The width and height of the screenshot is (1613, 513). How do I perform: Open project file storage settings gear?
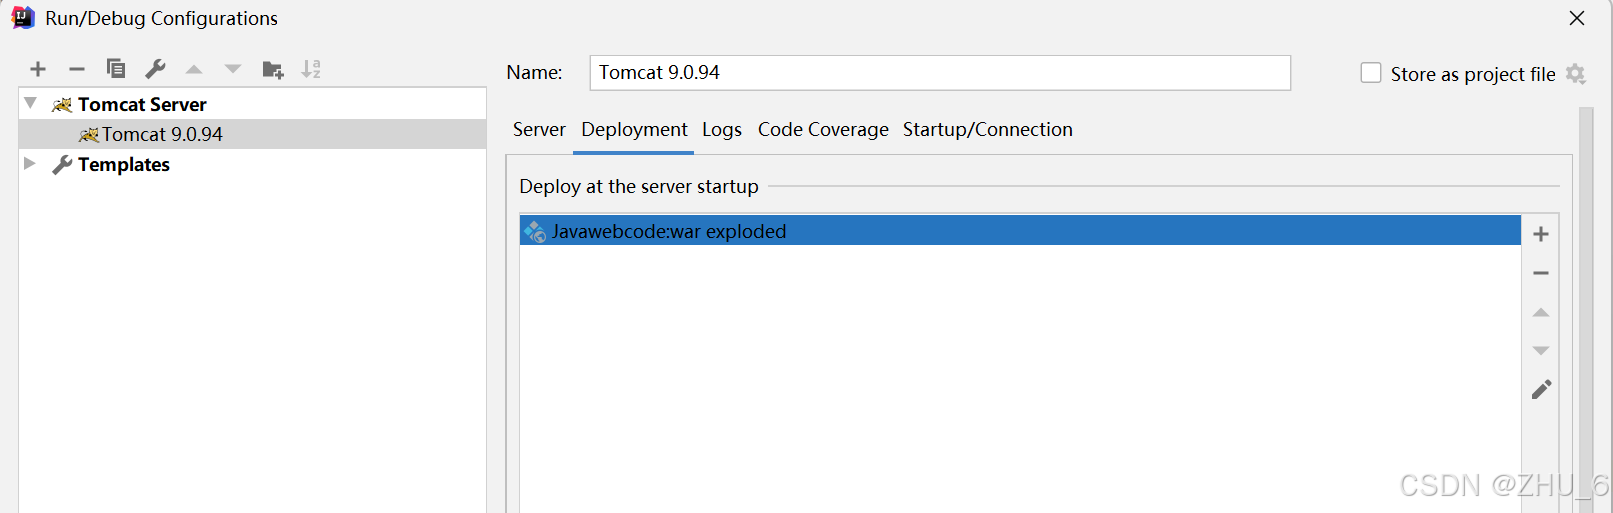pos(1576,74)
